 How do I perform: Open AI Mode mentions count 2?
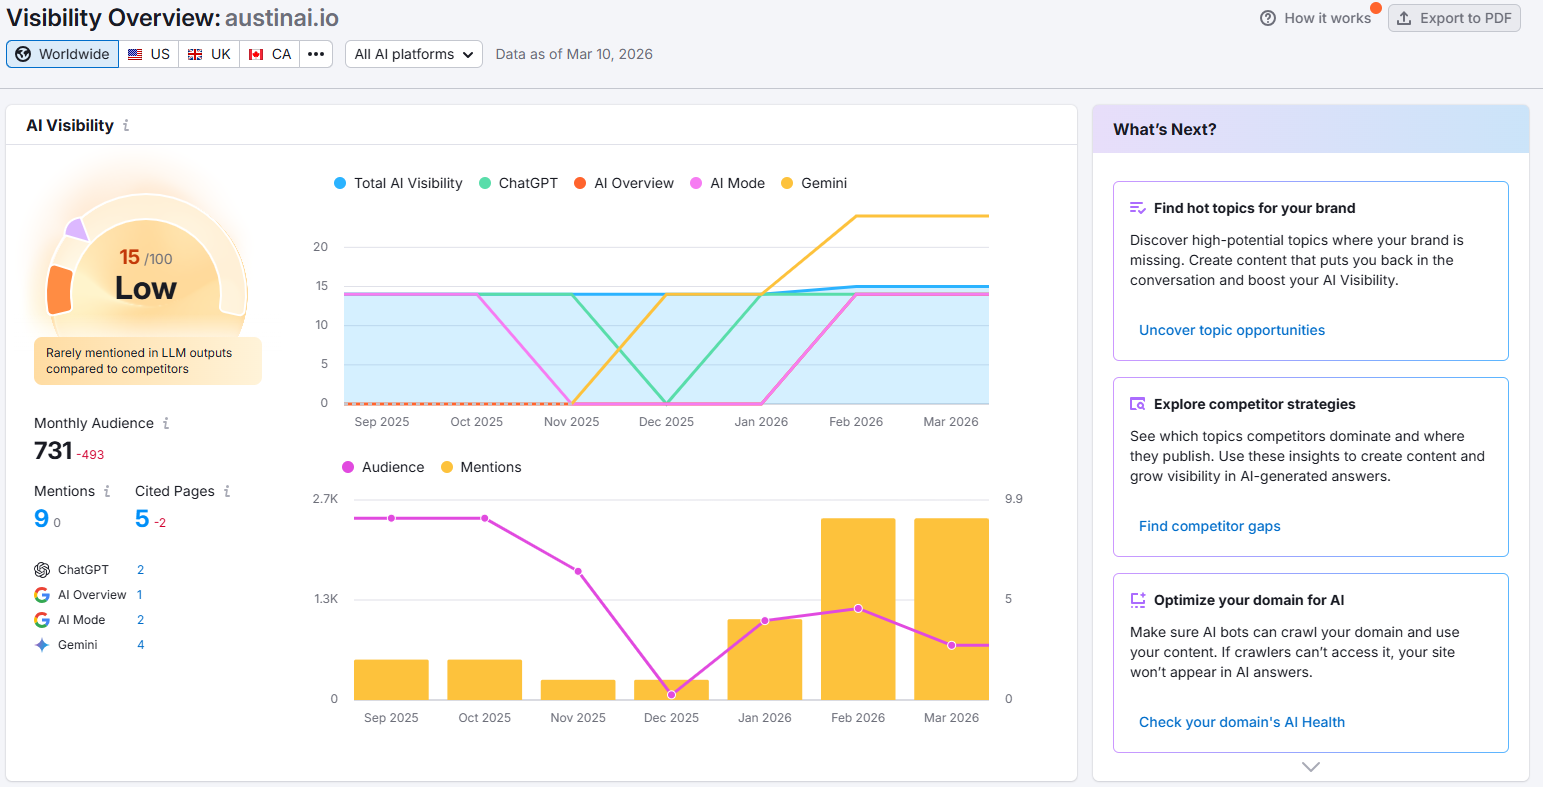(x=141, y=620)
